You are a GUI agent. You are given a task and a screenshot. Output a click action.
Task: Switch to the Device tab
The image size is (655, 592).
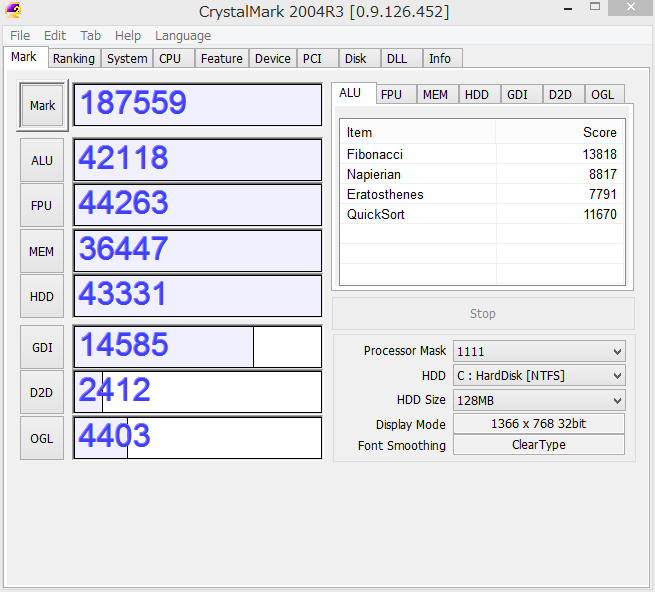(x=273, y=58)
